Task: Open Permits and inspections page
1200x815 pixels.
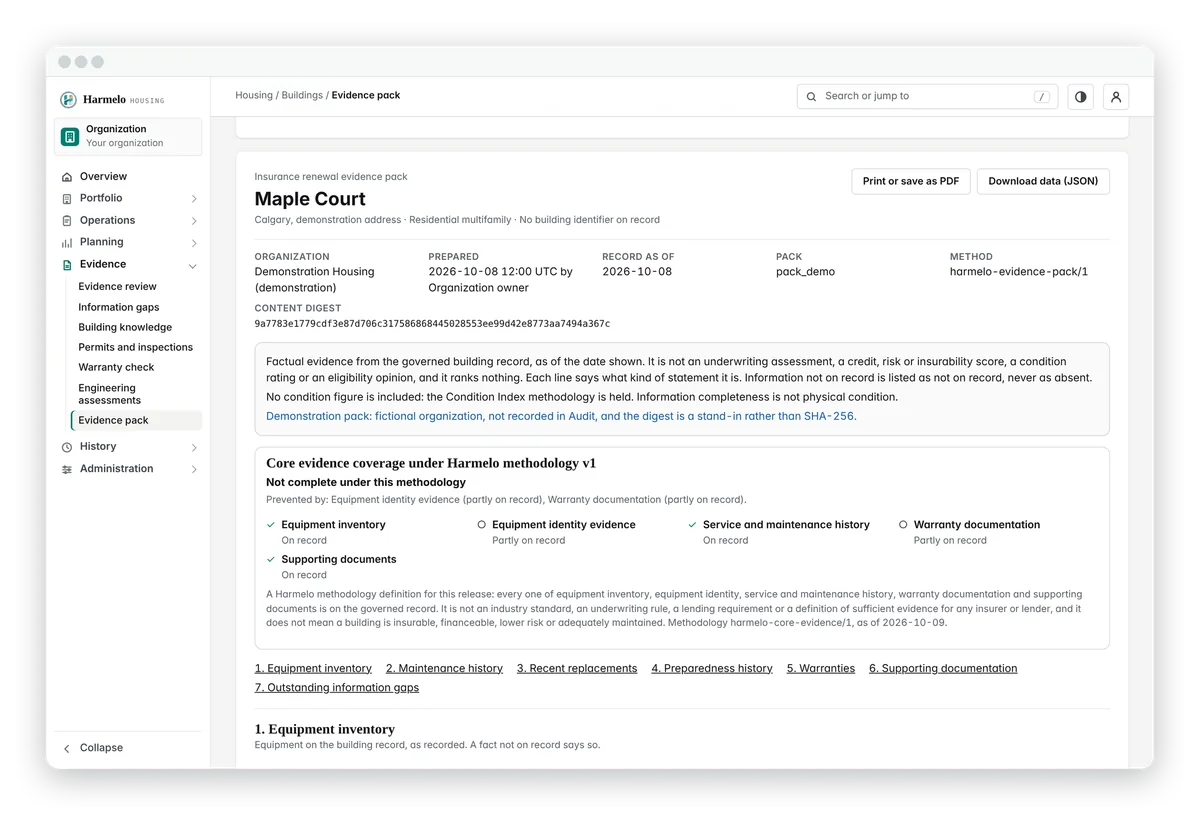Action: (136, 347)
